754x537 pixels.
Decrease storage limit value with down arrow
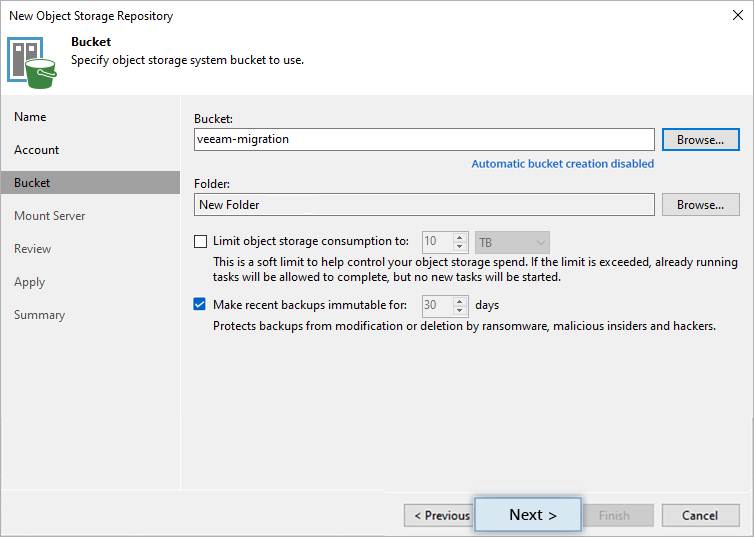tap(460, 246)
